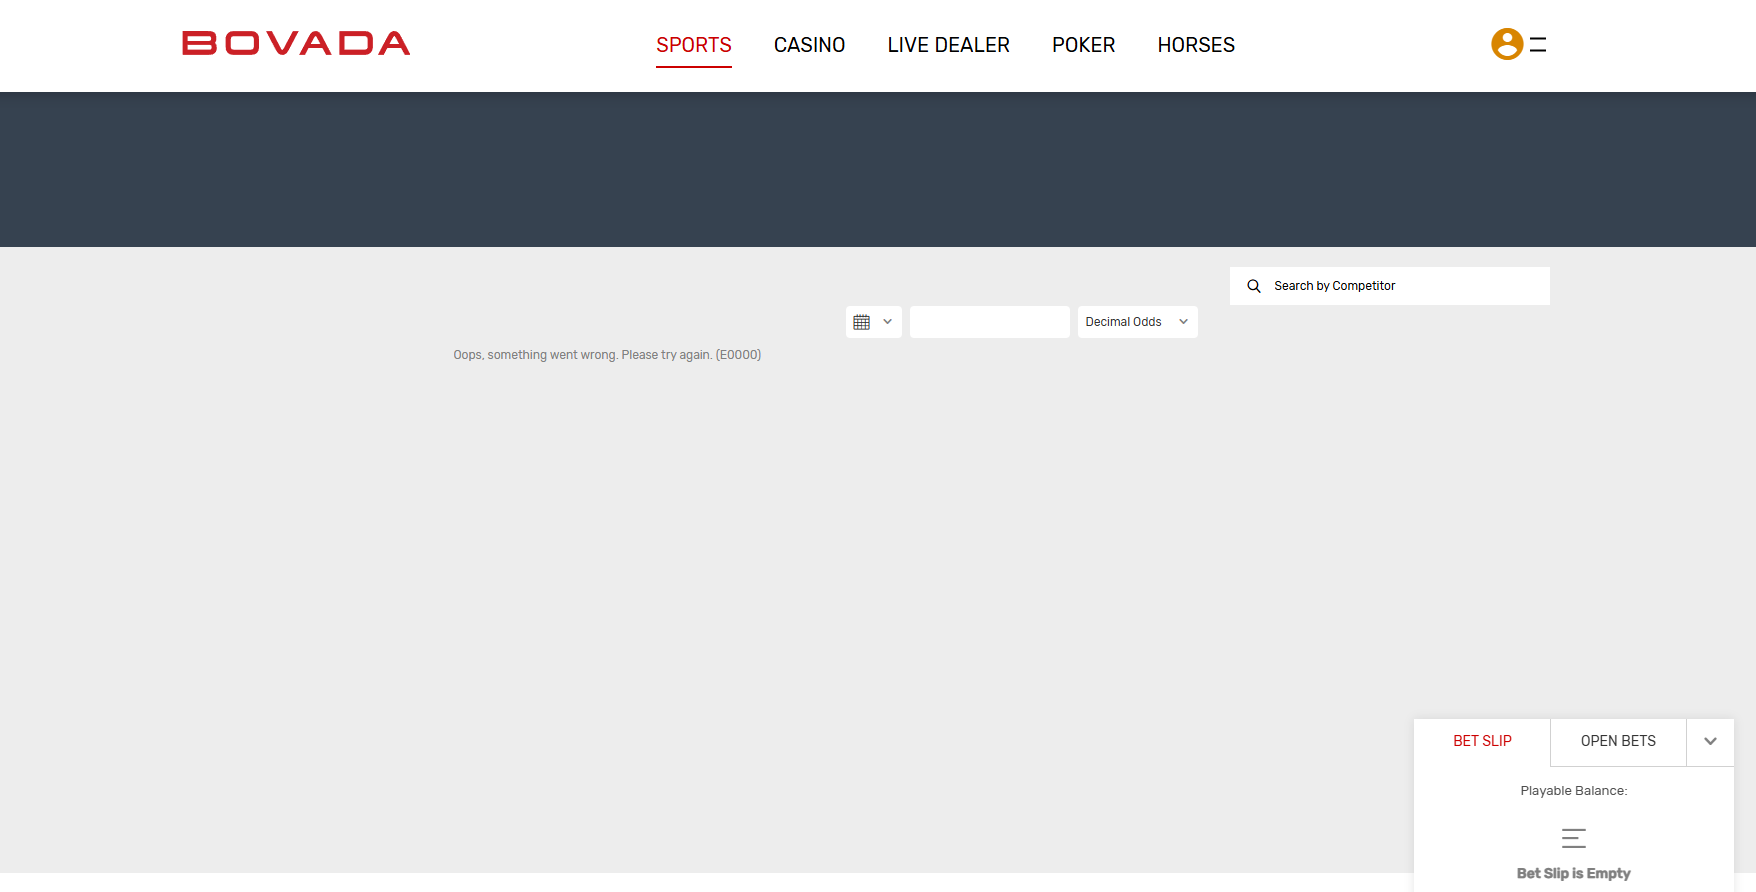Click the Bovada logo

[x=296, y=44]
